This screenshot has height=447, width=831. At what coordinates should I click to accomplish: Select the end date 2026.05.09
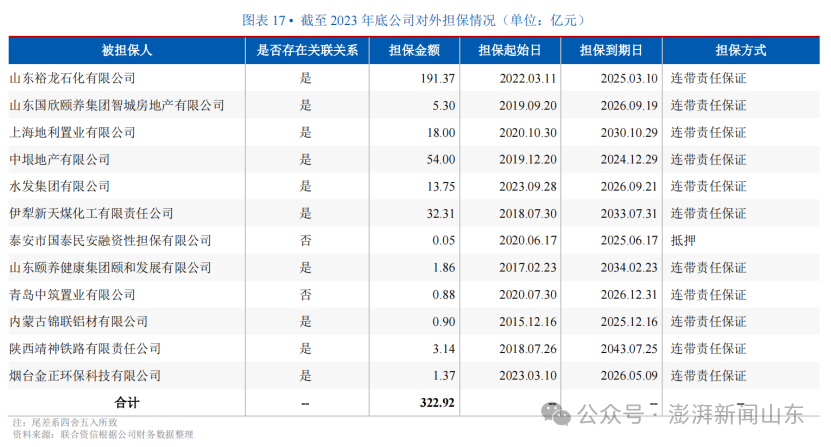coord(629,376)
